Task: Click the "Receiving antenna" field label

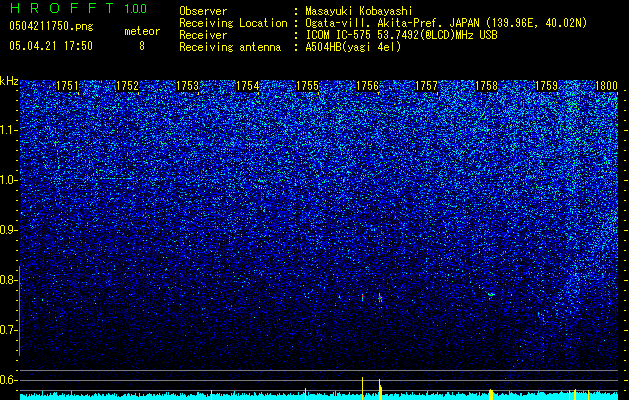Action: (x=230, y=47)
